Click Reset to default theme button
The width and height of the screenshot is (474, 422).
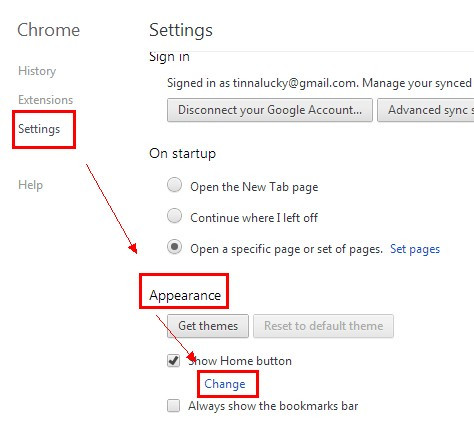(323, 326)
